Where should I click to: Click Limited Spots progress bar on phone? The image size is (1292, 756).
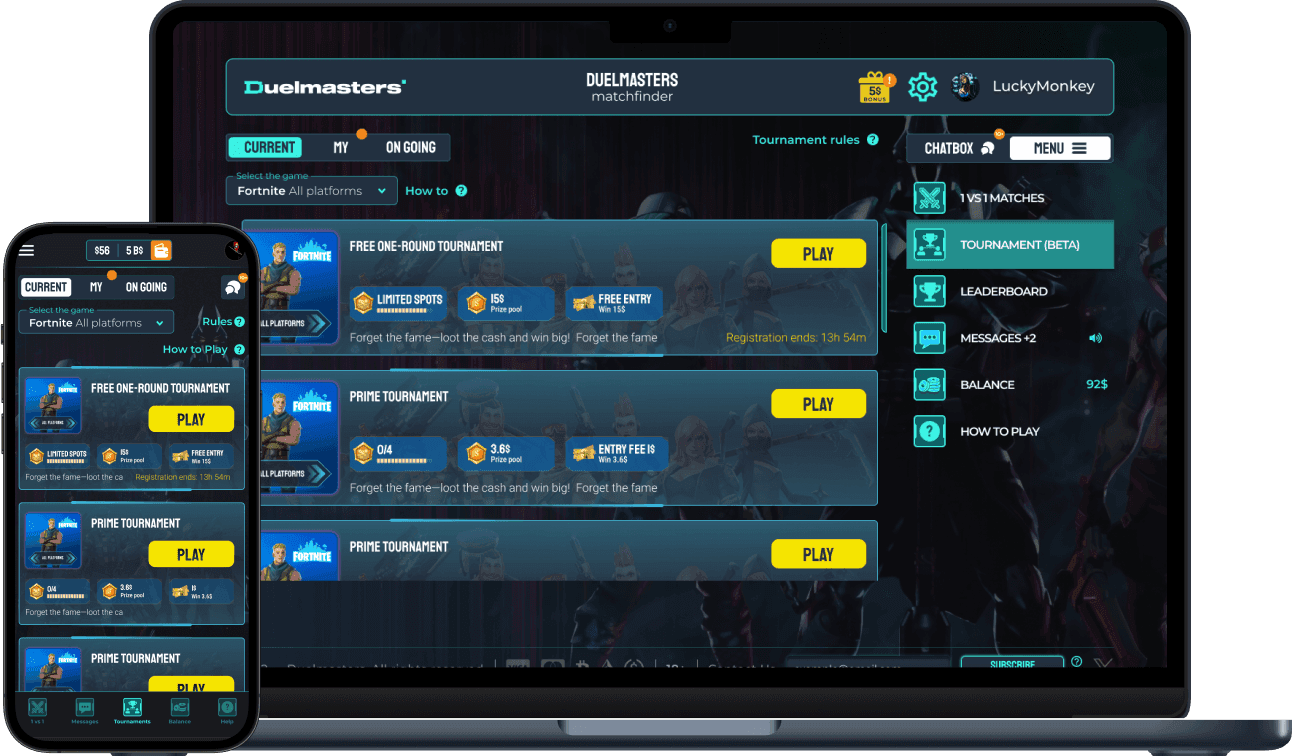tap(66, 461)
